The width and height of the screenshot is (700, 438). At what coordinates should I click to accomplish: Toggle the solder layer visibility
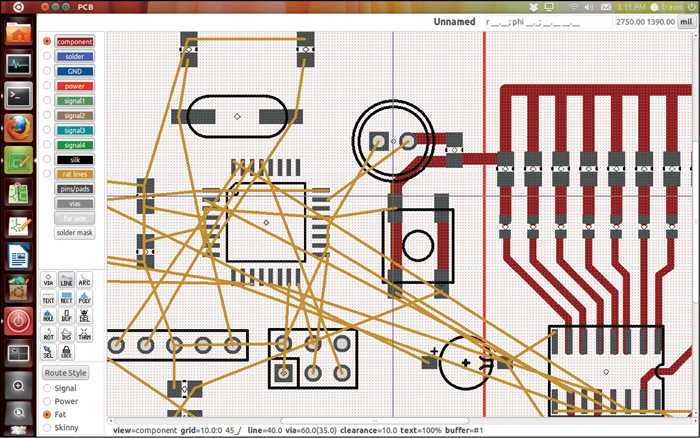tap(75, 57)
